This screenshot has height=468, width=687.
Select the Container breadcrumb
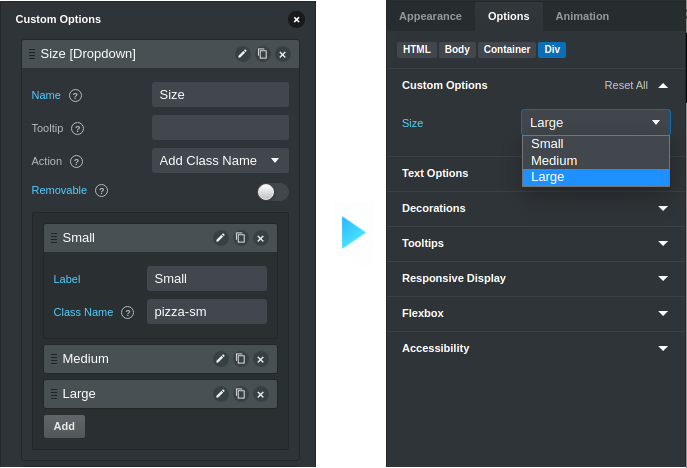point(507,50)
